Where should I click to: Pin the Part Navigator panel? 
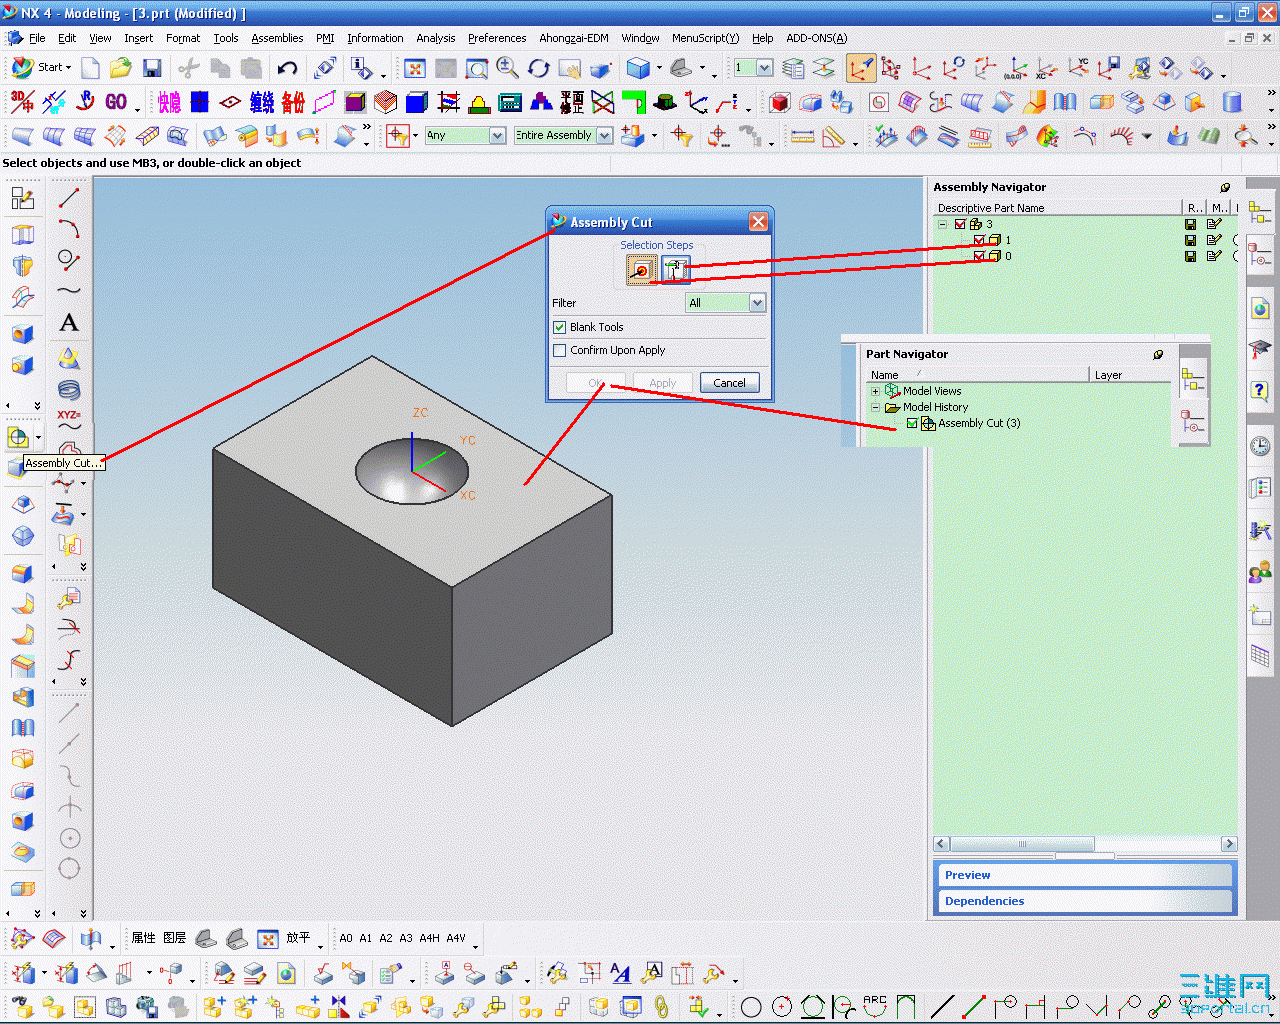tap(1158, 354)
